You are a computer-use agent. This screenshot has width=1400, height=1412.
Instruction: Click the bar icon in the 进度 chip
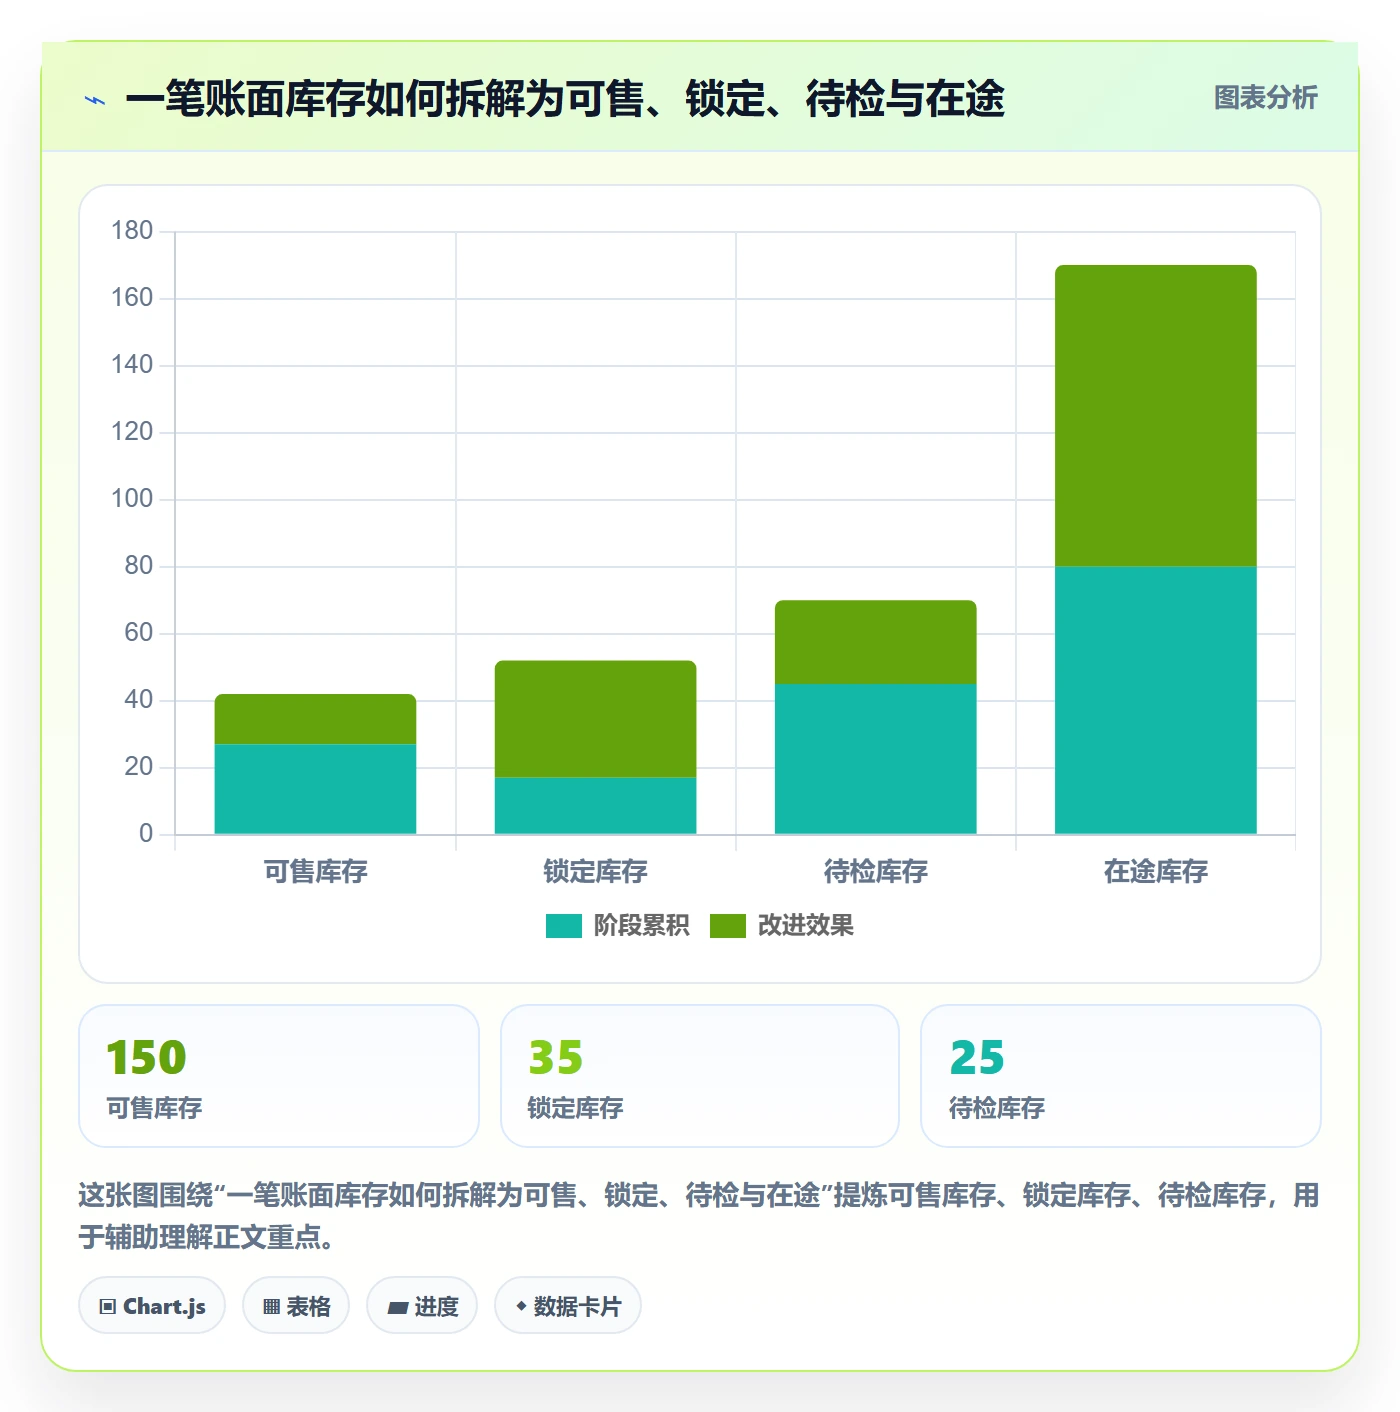pos(397,1307)
